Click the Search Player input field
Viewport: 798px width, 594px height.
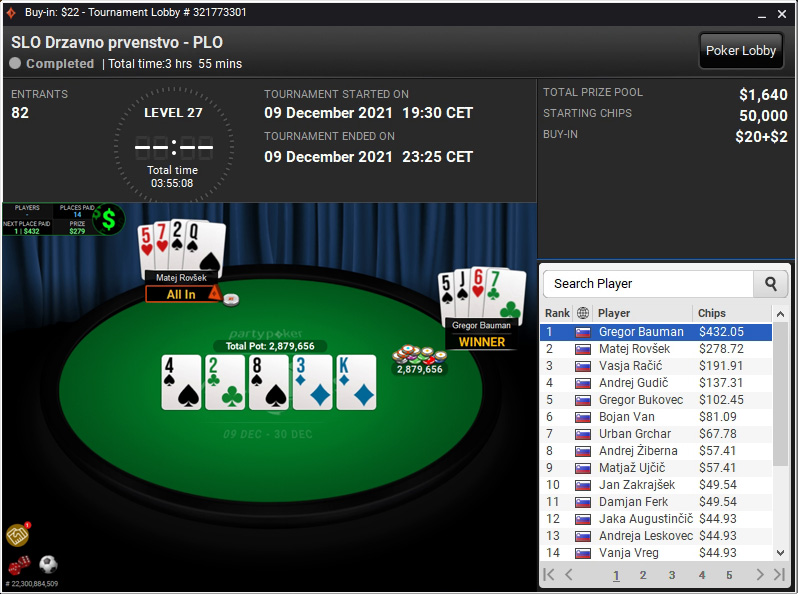[648, 284]
